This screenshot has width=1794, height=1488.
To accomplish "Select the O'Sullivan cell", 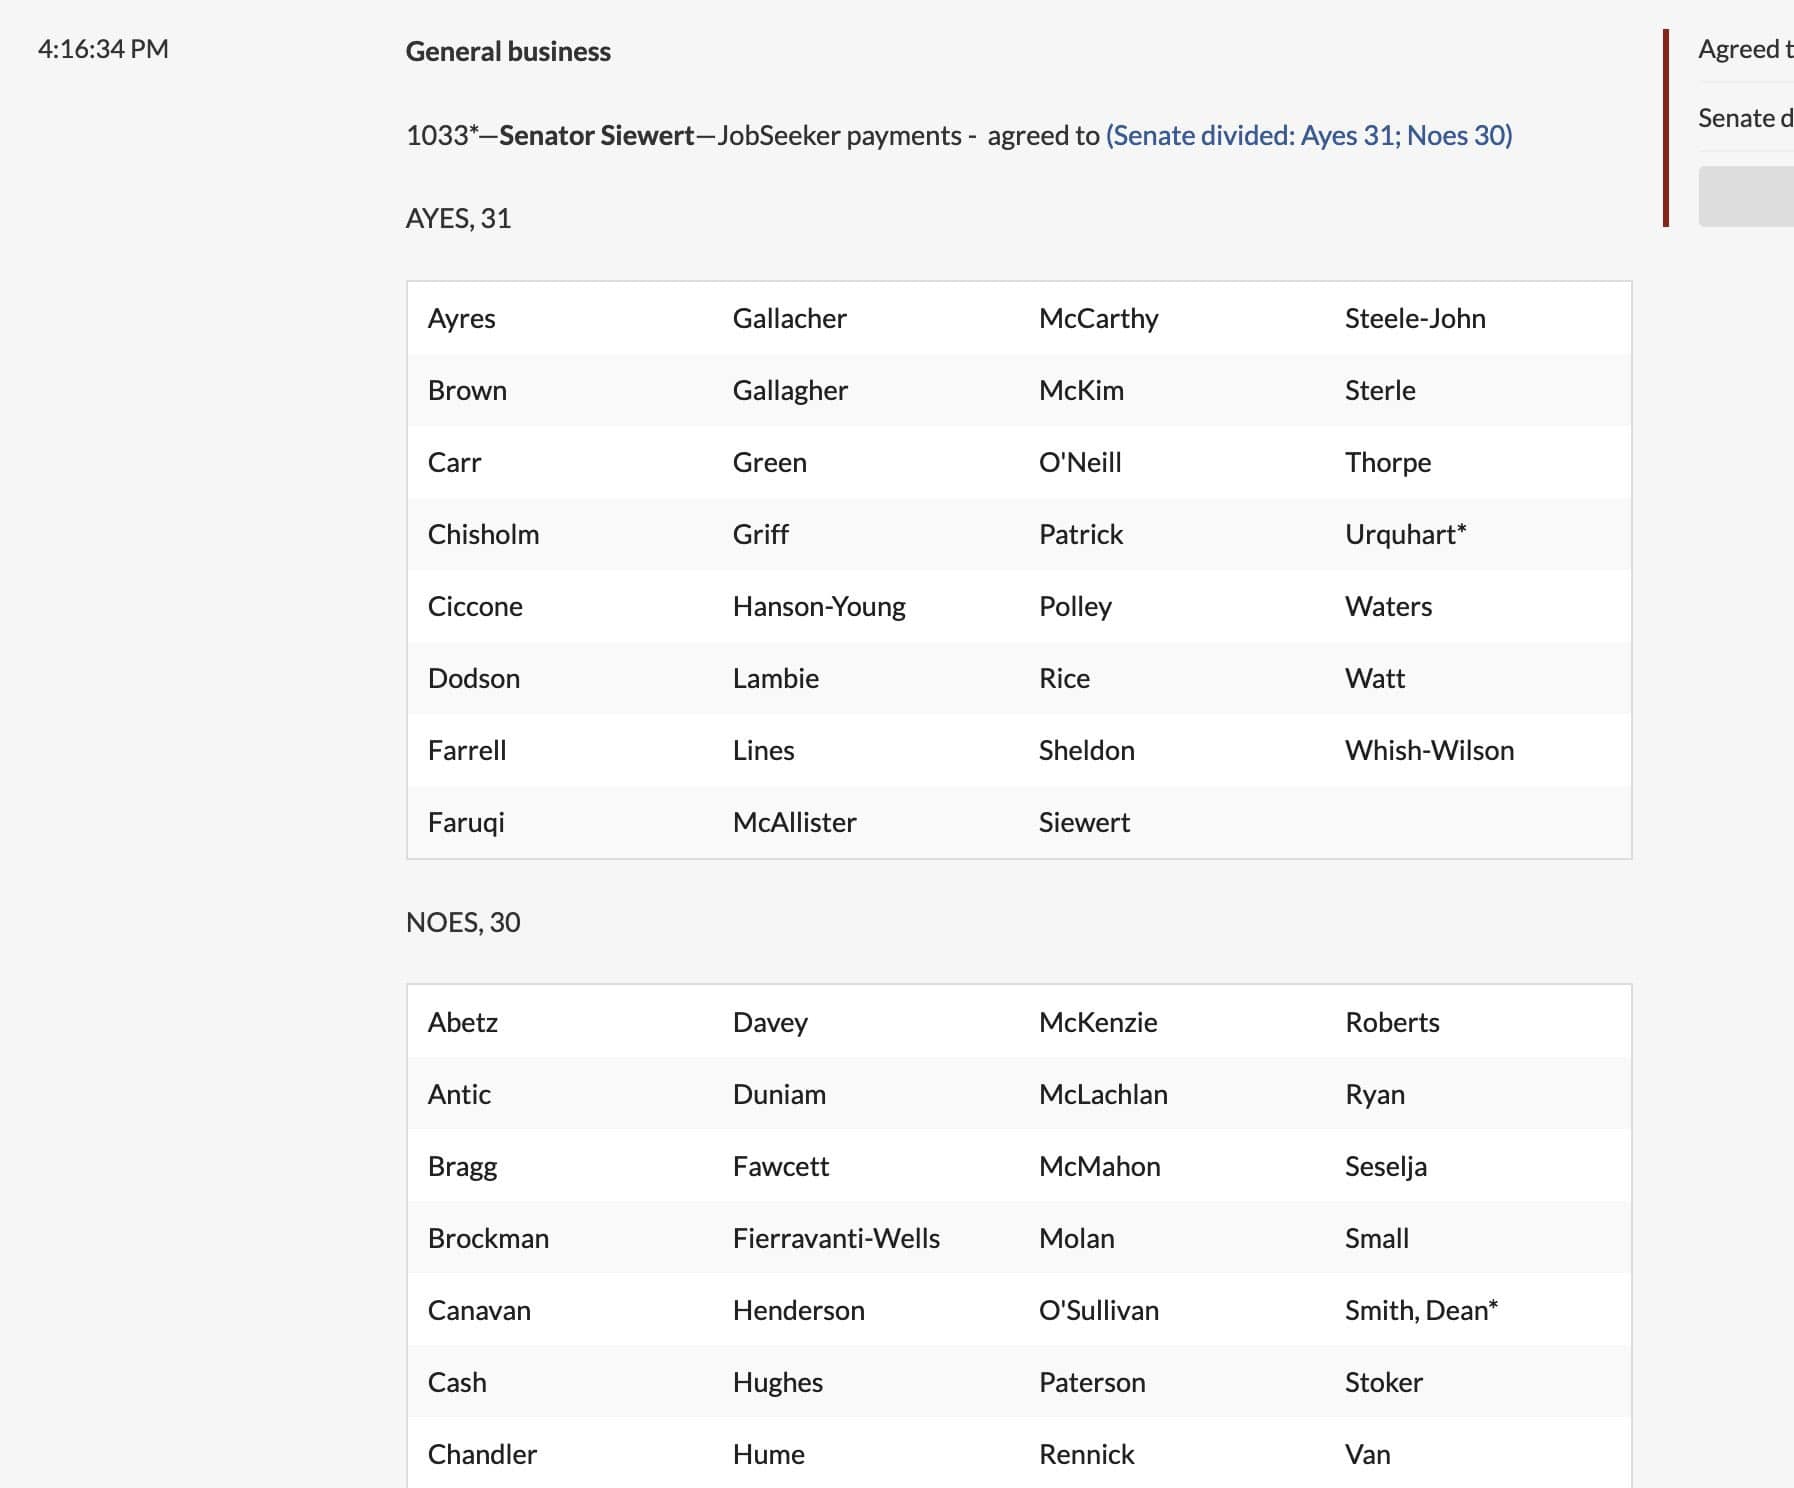I will coord(1172,1310).
